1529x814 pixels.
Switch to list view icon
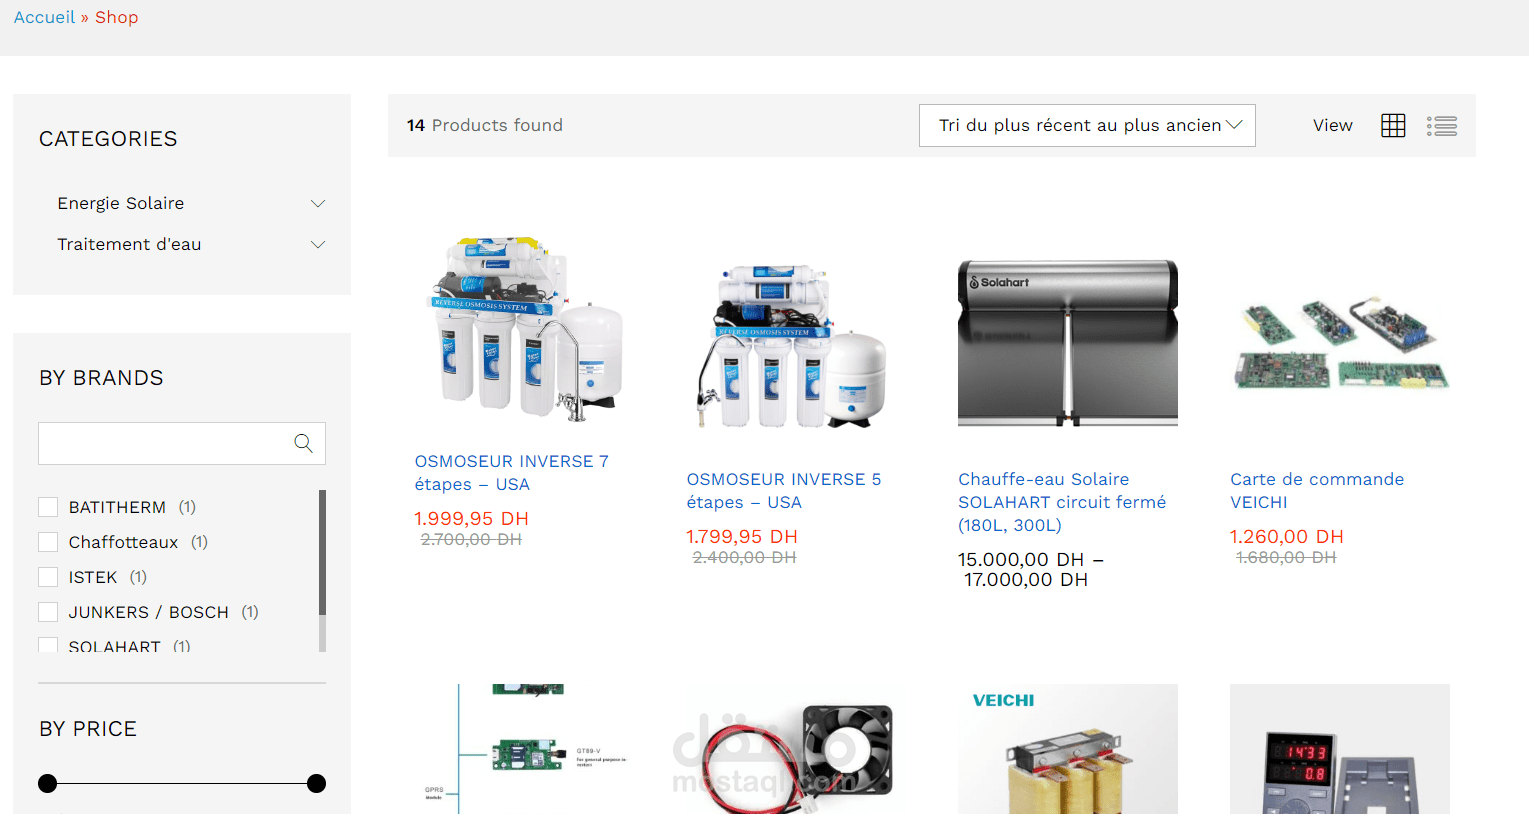(x=1442, y=125)
